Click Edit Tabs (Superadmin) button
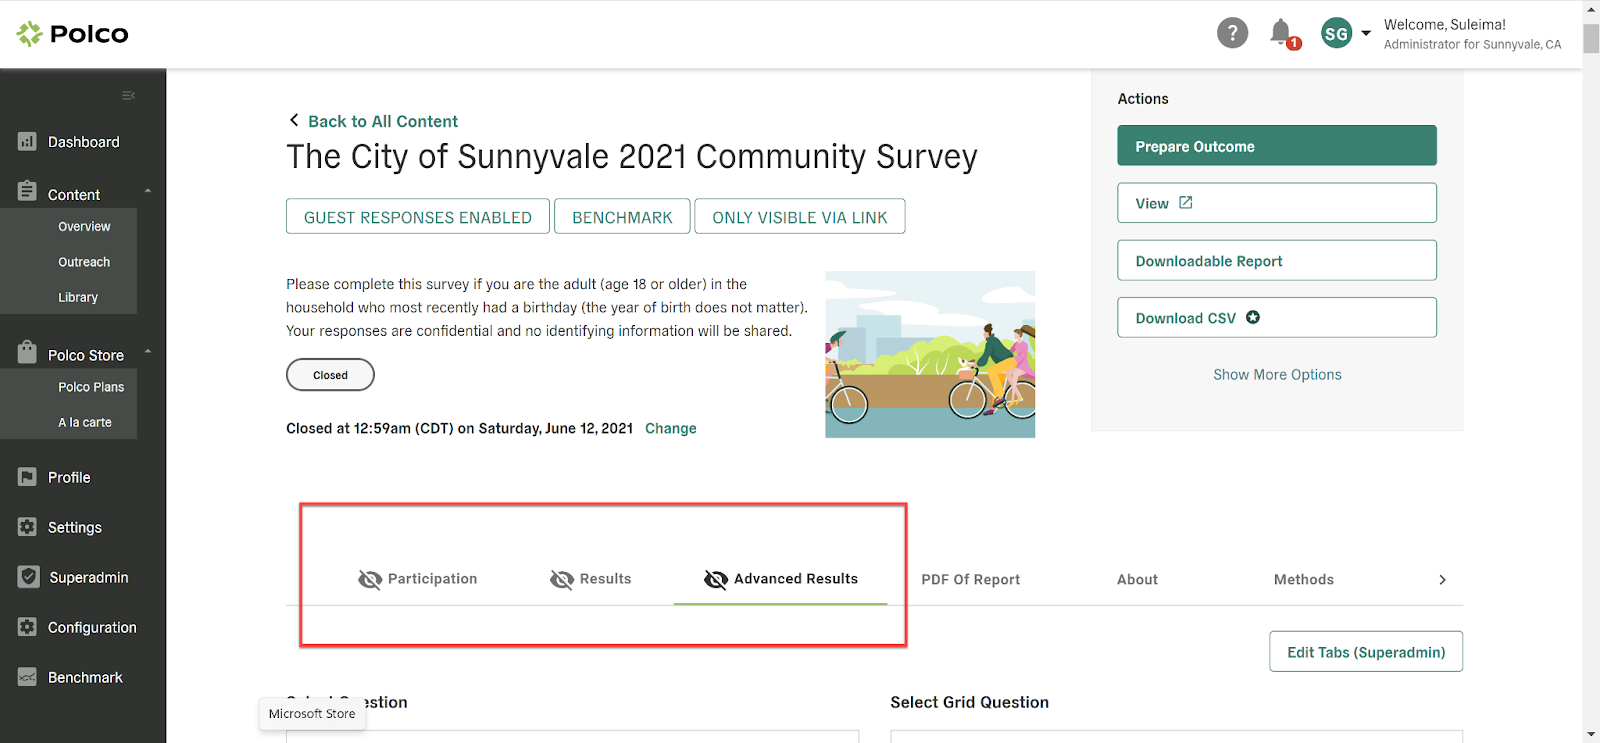The image size is (1600, 743). pyautogui.click(x=1366, y=652)
